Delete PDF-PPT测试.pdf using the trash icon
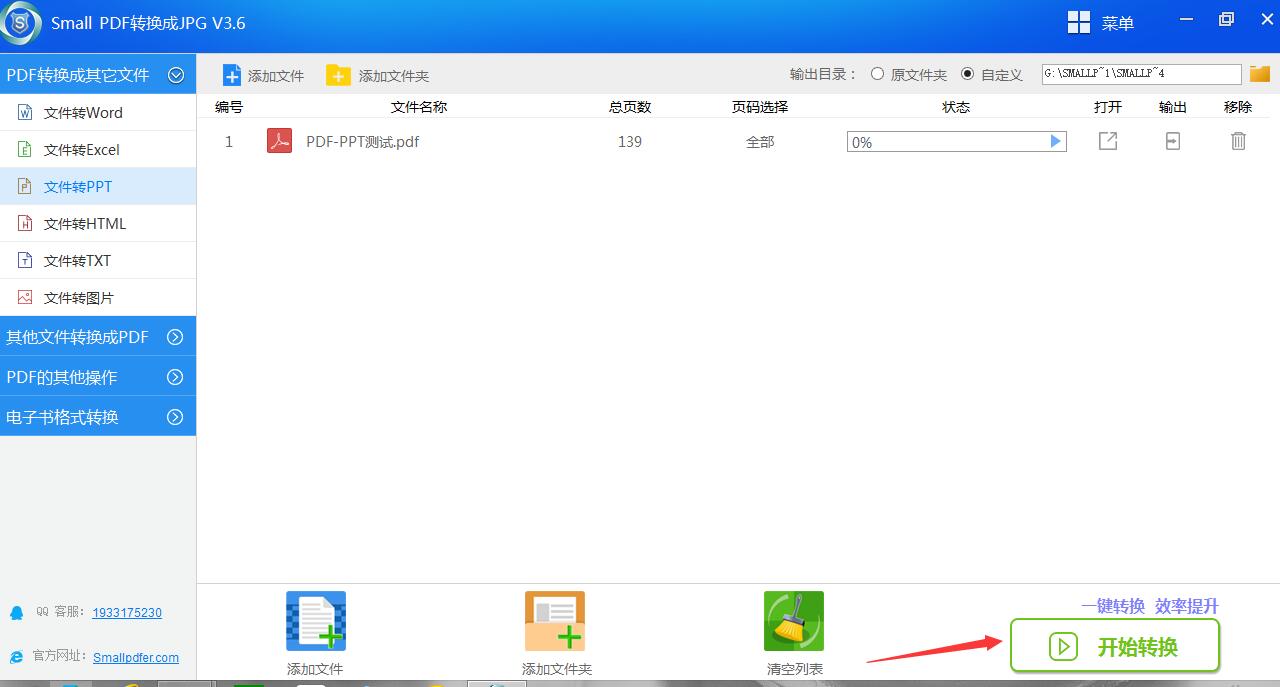This screenshot has width=1280, height=687. point(1238,141)
